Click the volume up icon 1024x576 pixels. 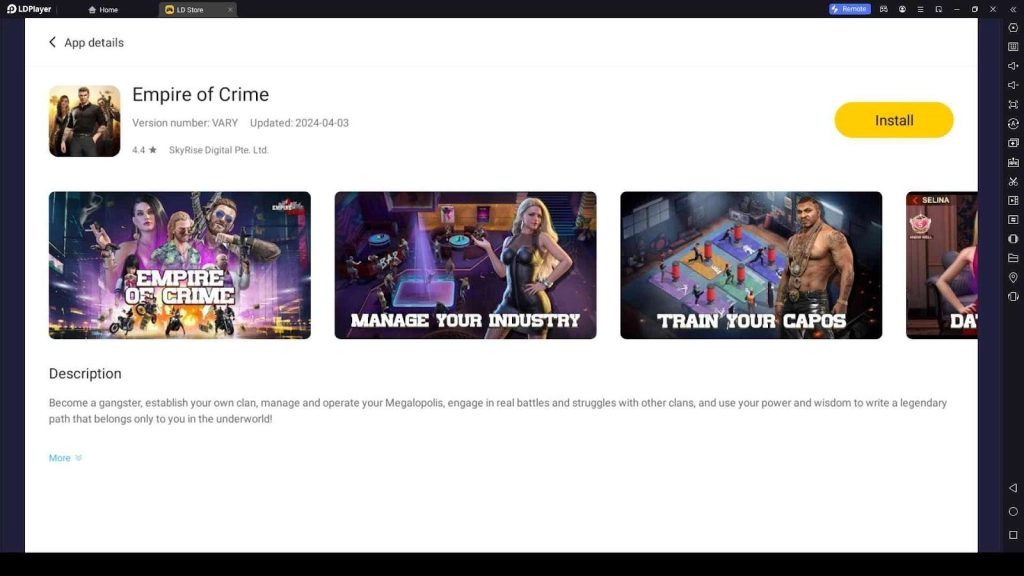tap(1013, 66)
